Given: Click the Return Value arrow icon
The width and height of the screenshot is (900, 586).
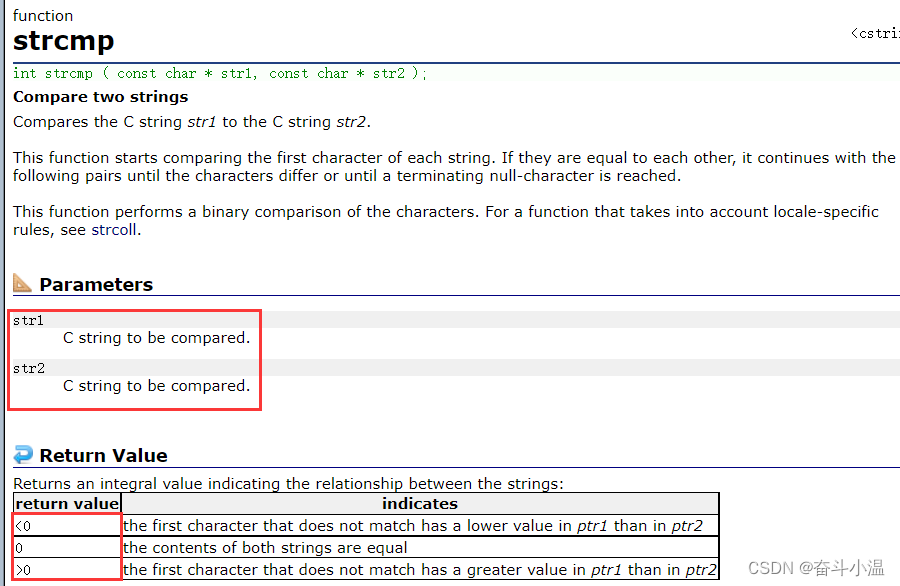Looking at the screenshot, I should click(23, 454).
